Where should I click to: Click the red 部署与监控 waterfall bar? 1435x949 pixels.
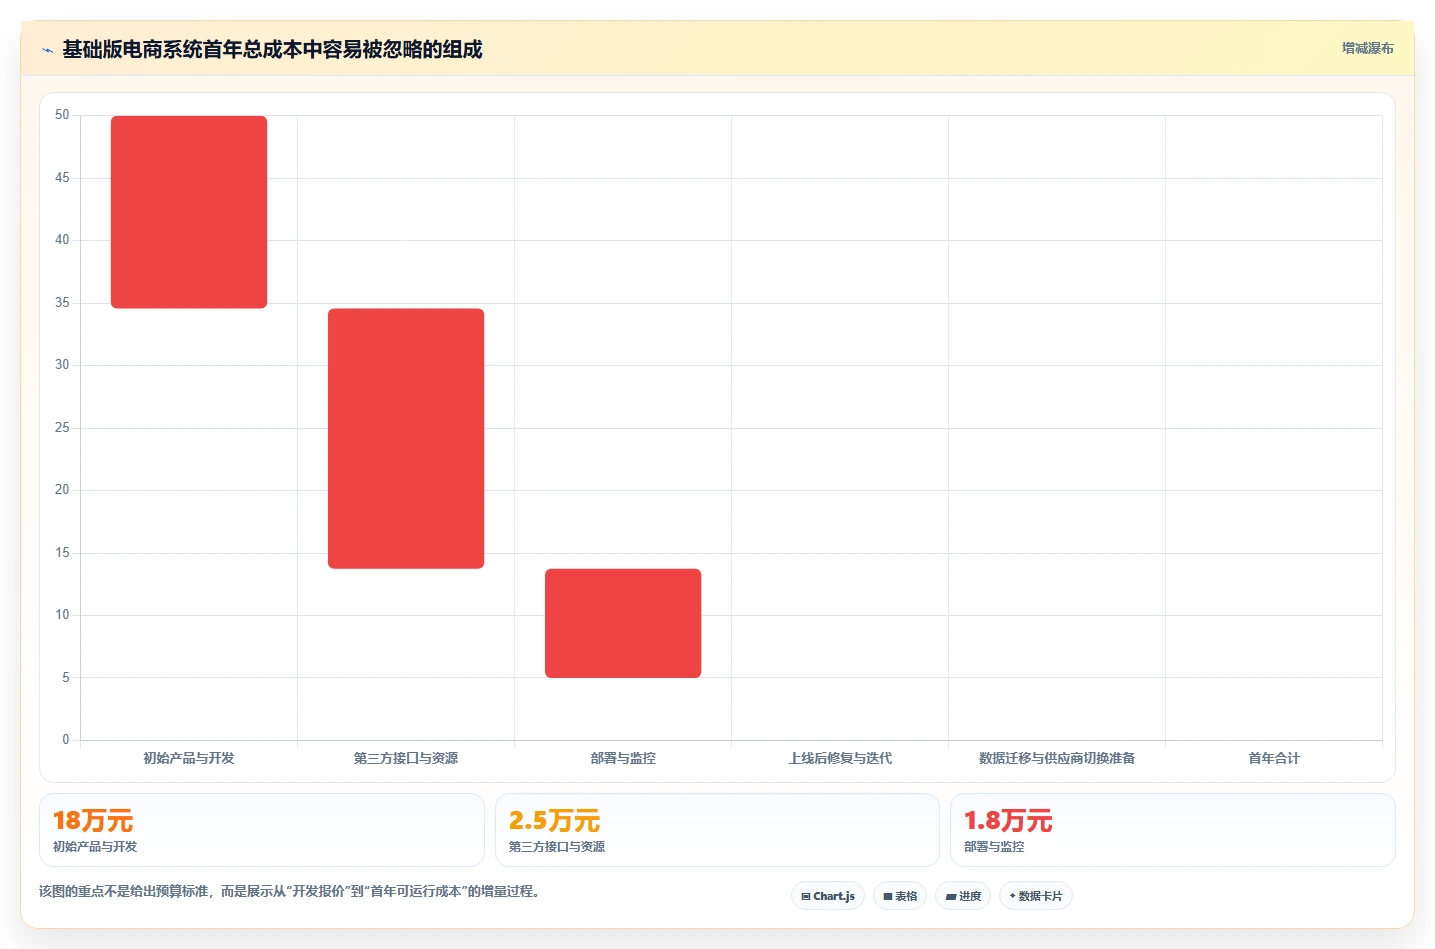(x=623, y=623)
